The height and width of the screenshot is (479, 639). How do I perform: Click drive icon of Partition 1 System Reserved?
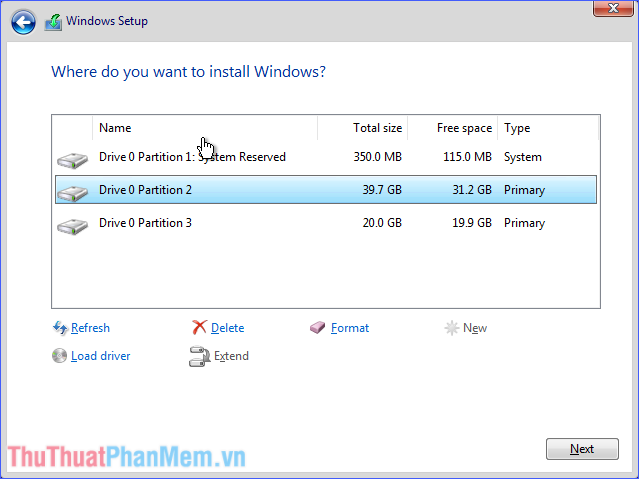[73, 160]
